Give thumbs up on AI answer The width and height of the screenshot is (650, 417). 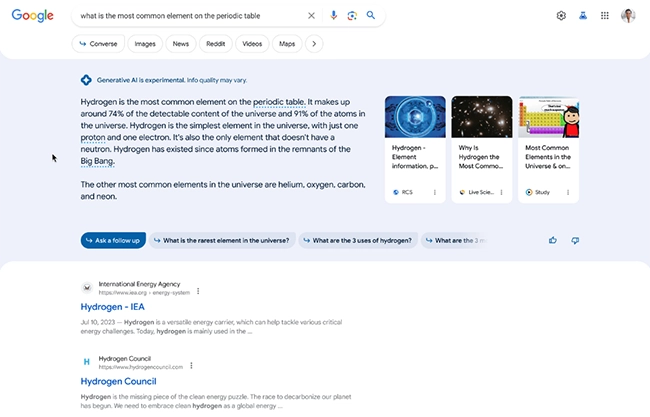(x=553, y=240)
